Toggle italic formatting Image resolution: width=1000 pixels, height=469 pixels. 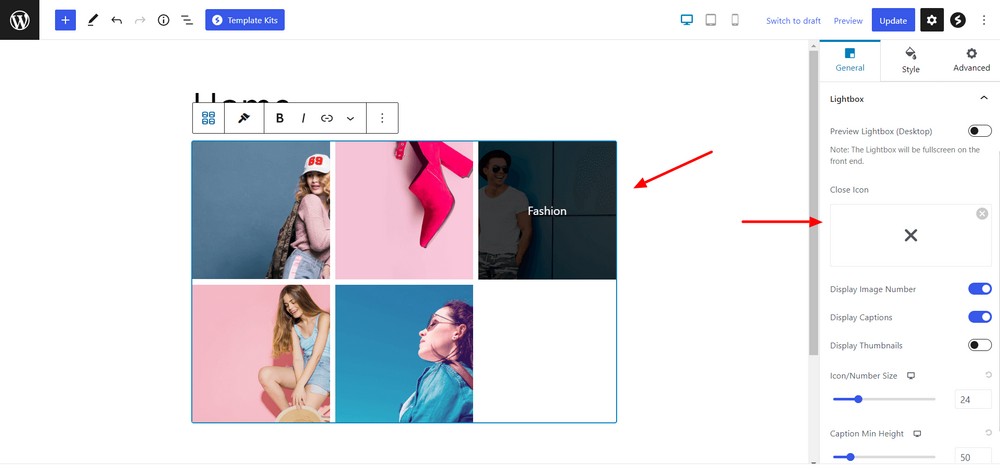click(x=303, y=118)
